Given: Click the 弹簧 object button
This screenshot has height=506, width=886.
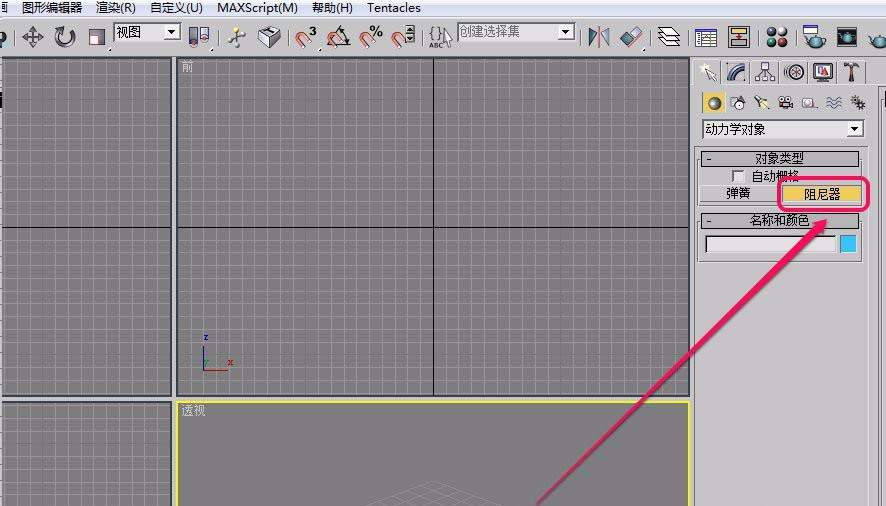Looking at the screenshot, I should tap(738, 194).
